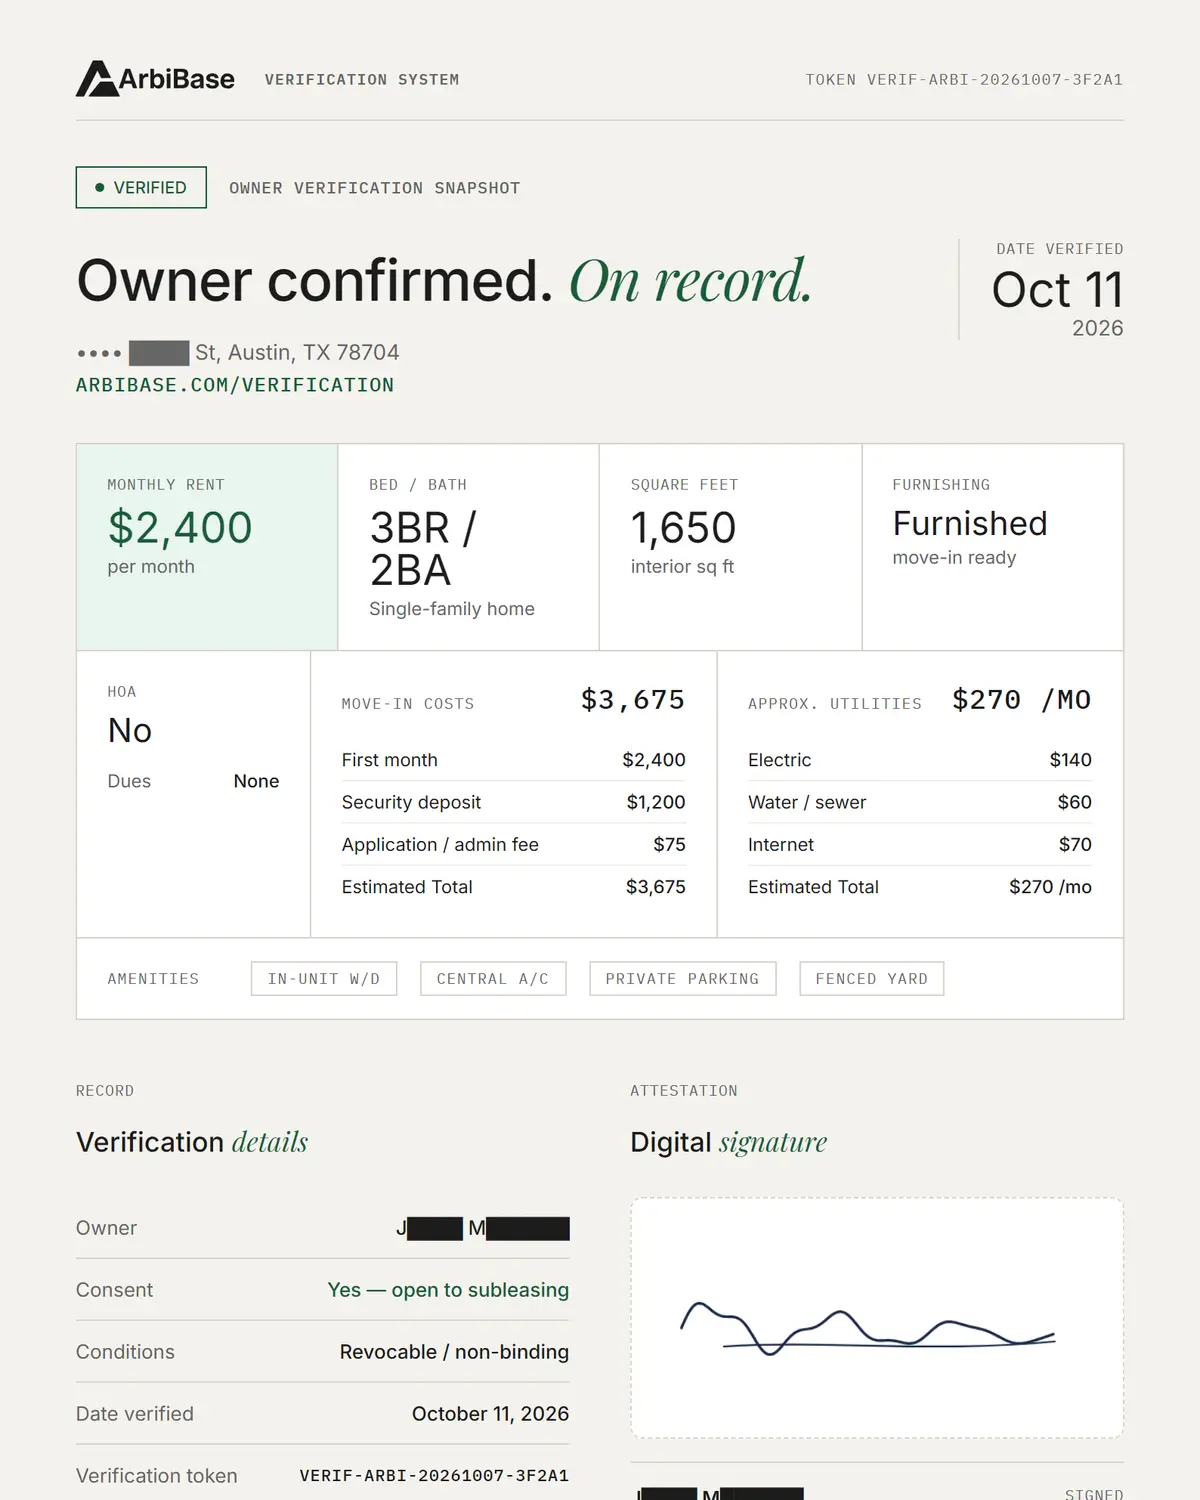
Task: Select the FENCED YARD amenity tag
Action: [872, 979]
